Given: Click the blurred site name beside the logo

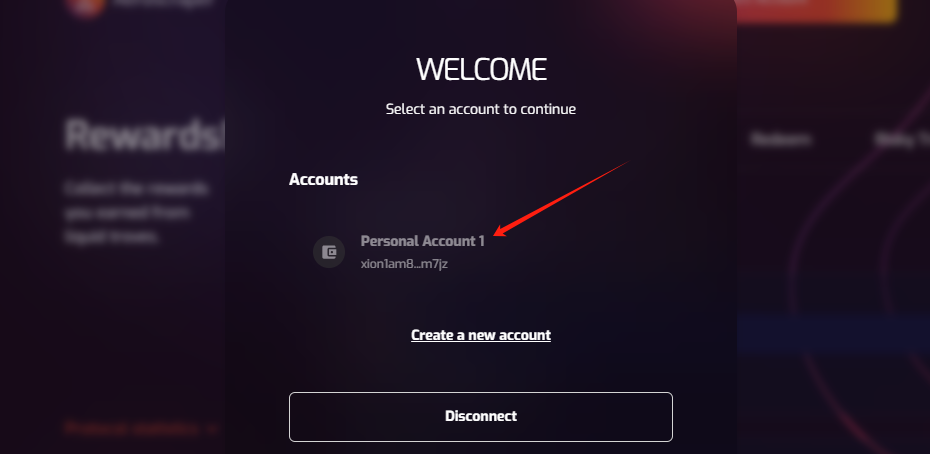Looking at the screenshot, I should (x=163, y=3).
